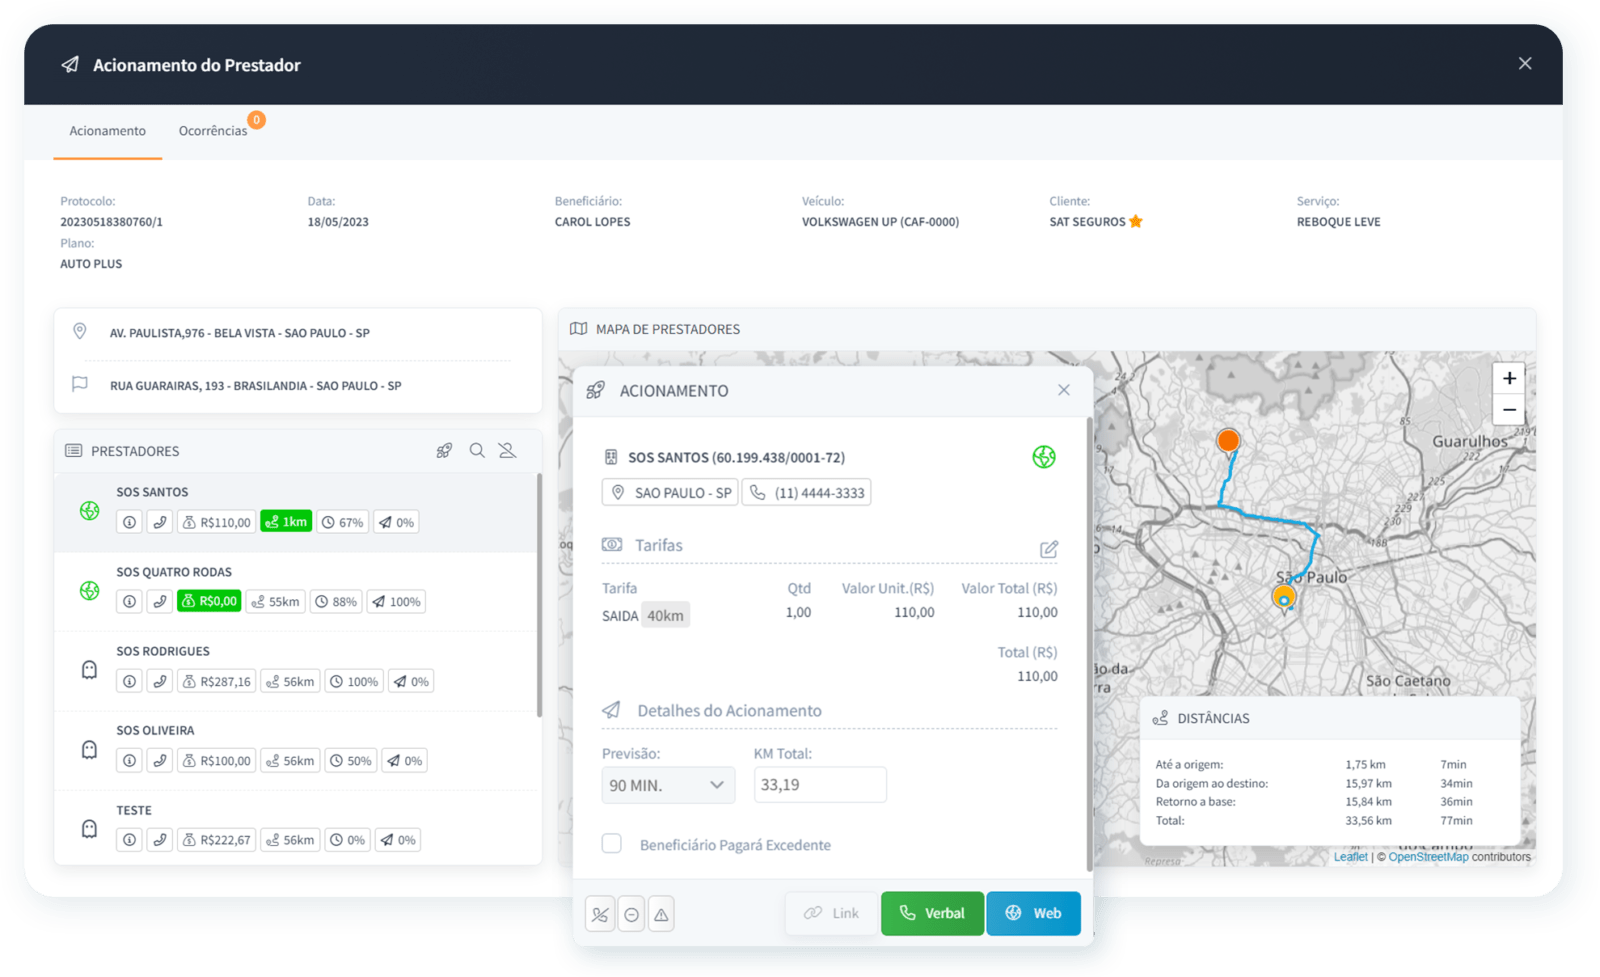1600x977 pixels.
Task: Click the globe icon next to SOS Santos details
Action: click(x=1043, y=457)
